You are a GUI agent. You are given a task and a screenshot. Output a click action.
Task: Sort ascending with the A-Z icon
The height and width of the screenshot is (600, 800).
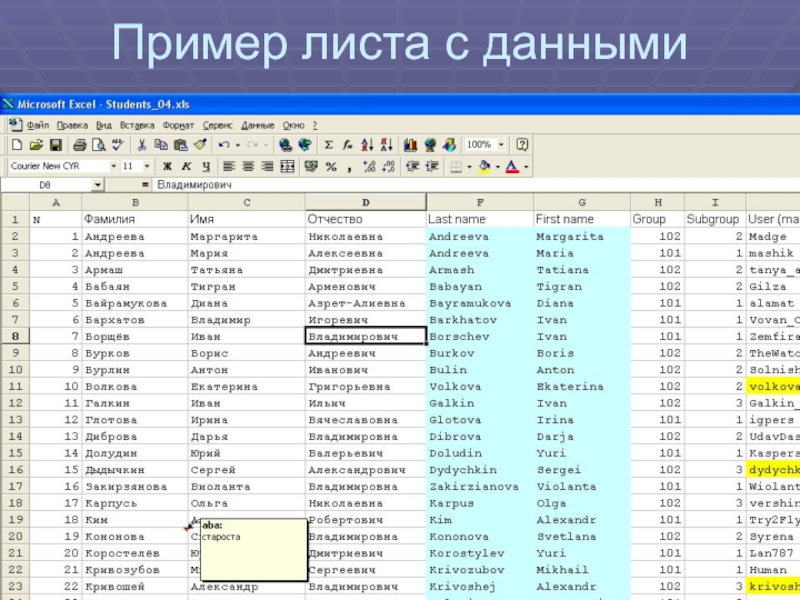pyautogui.click(x=367, y=145)
